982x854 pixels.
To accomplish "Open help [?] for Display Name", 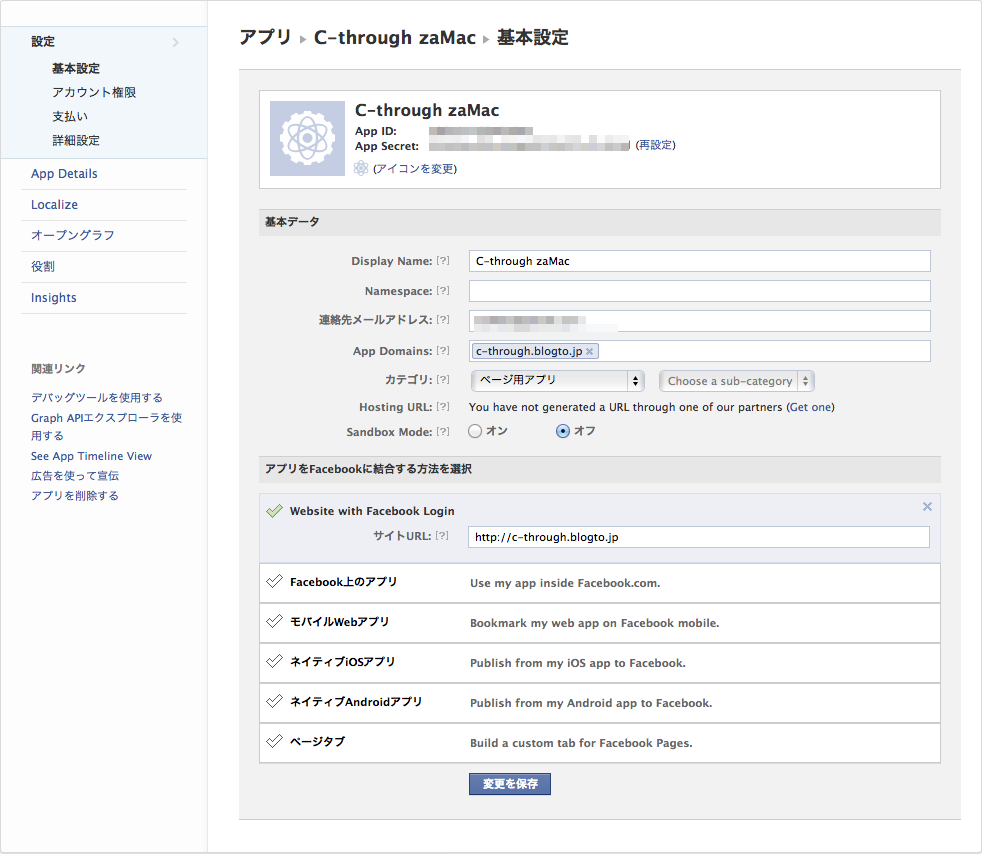I will pyautogui.click(x=443, y=260).
